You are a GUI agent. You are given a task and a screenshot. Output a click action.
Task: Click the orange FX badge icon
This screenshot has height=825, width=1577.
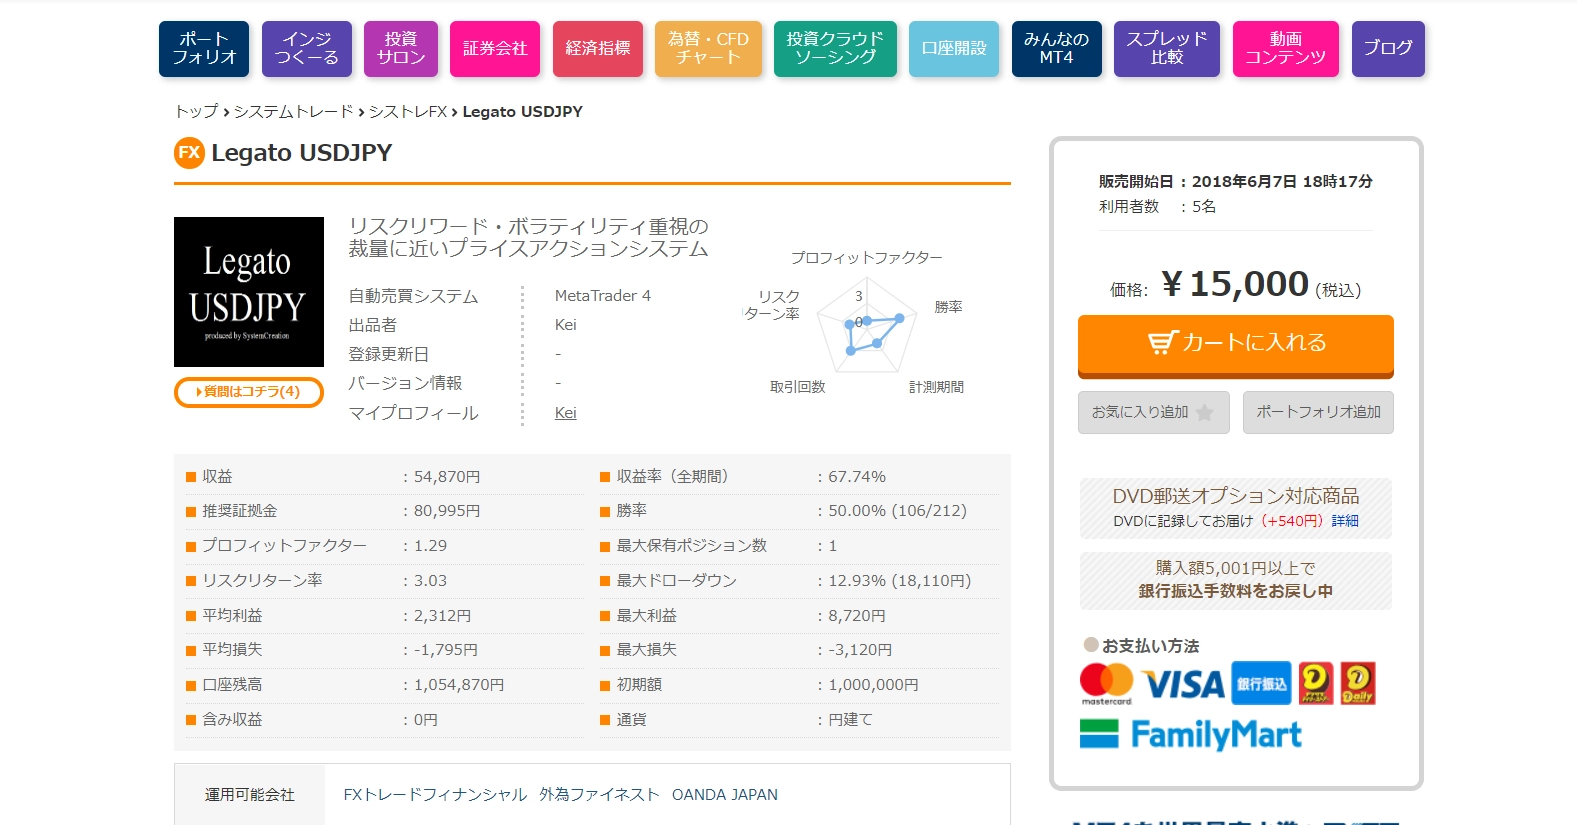[189, 153]
